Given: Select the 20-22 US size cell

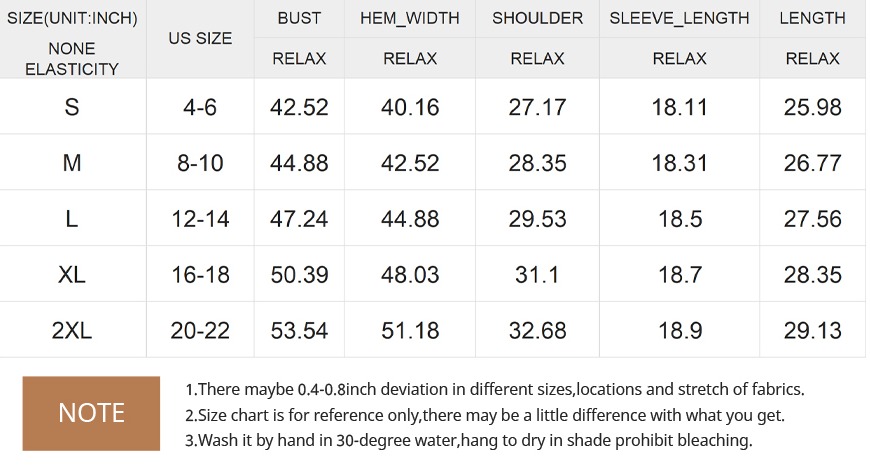Looking at the screenshot, I should [200, 330].
